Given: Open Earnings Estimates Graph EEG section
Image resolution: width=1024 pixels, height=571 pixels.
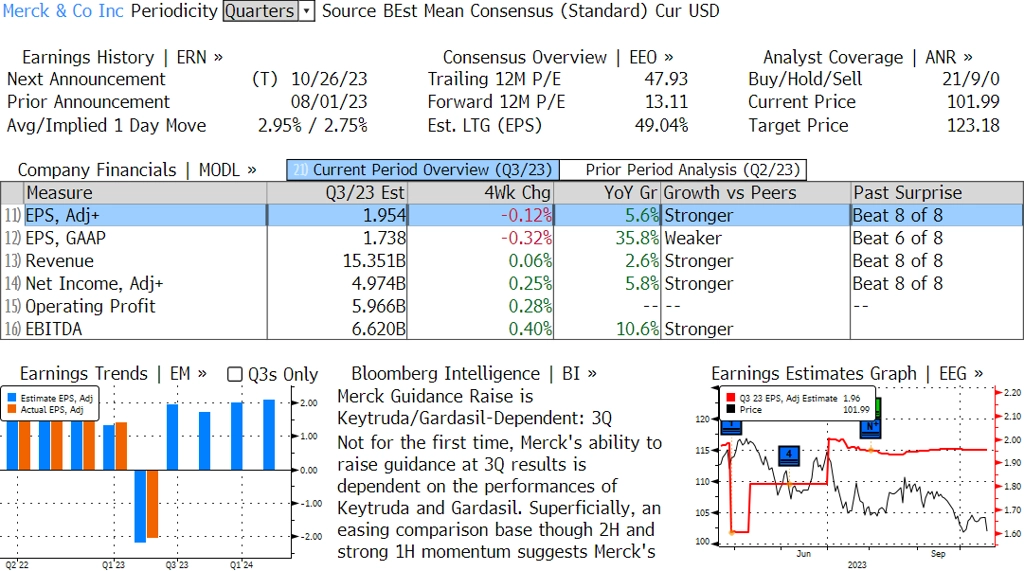Looking at the screenshot, I should [x=846, y=373].
